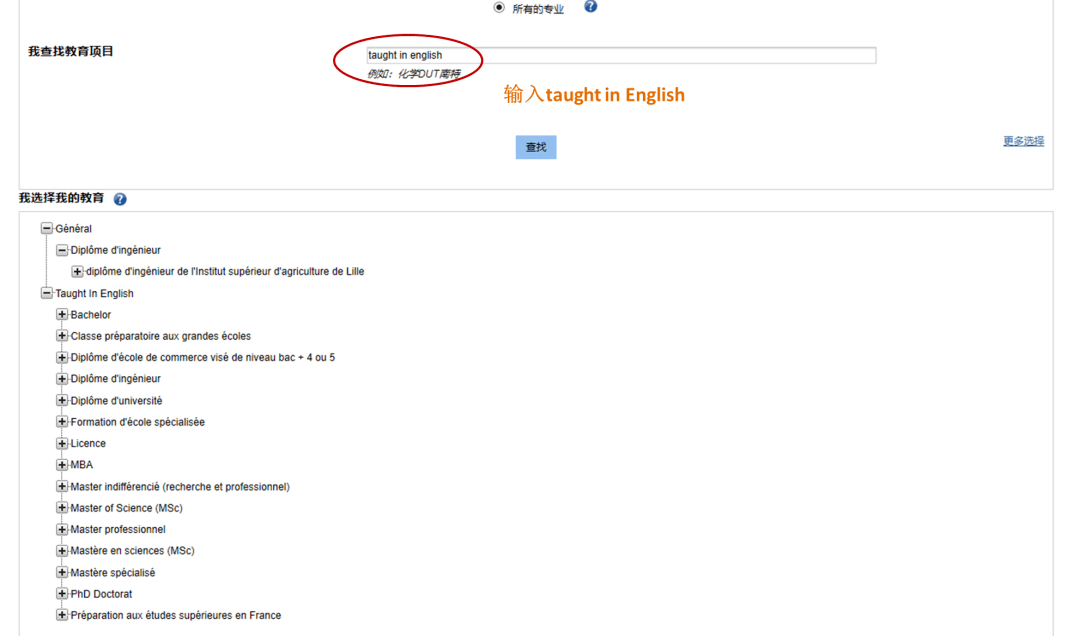The height and width of the screenshot is (636, 1080).
Task: Click the help icon beside 所有的专业
Action: click(590, 7)
